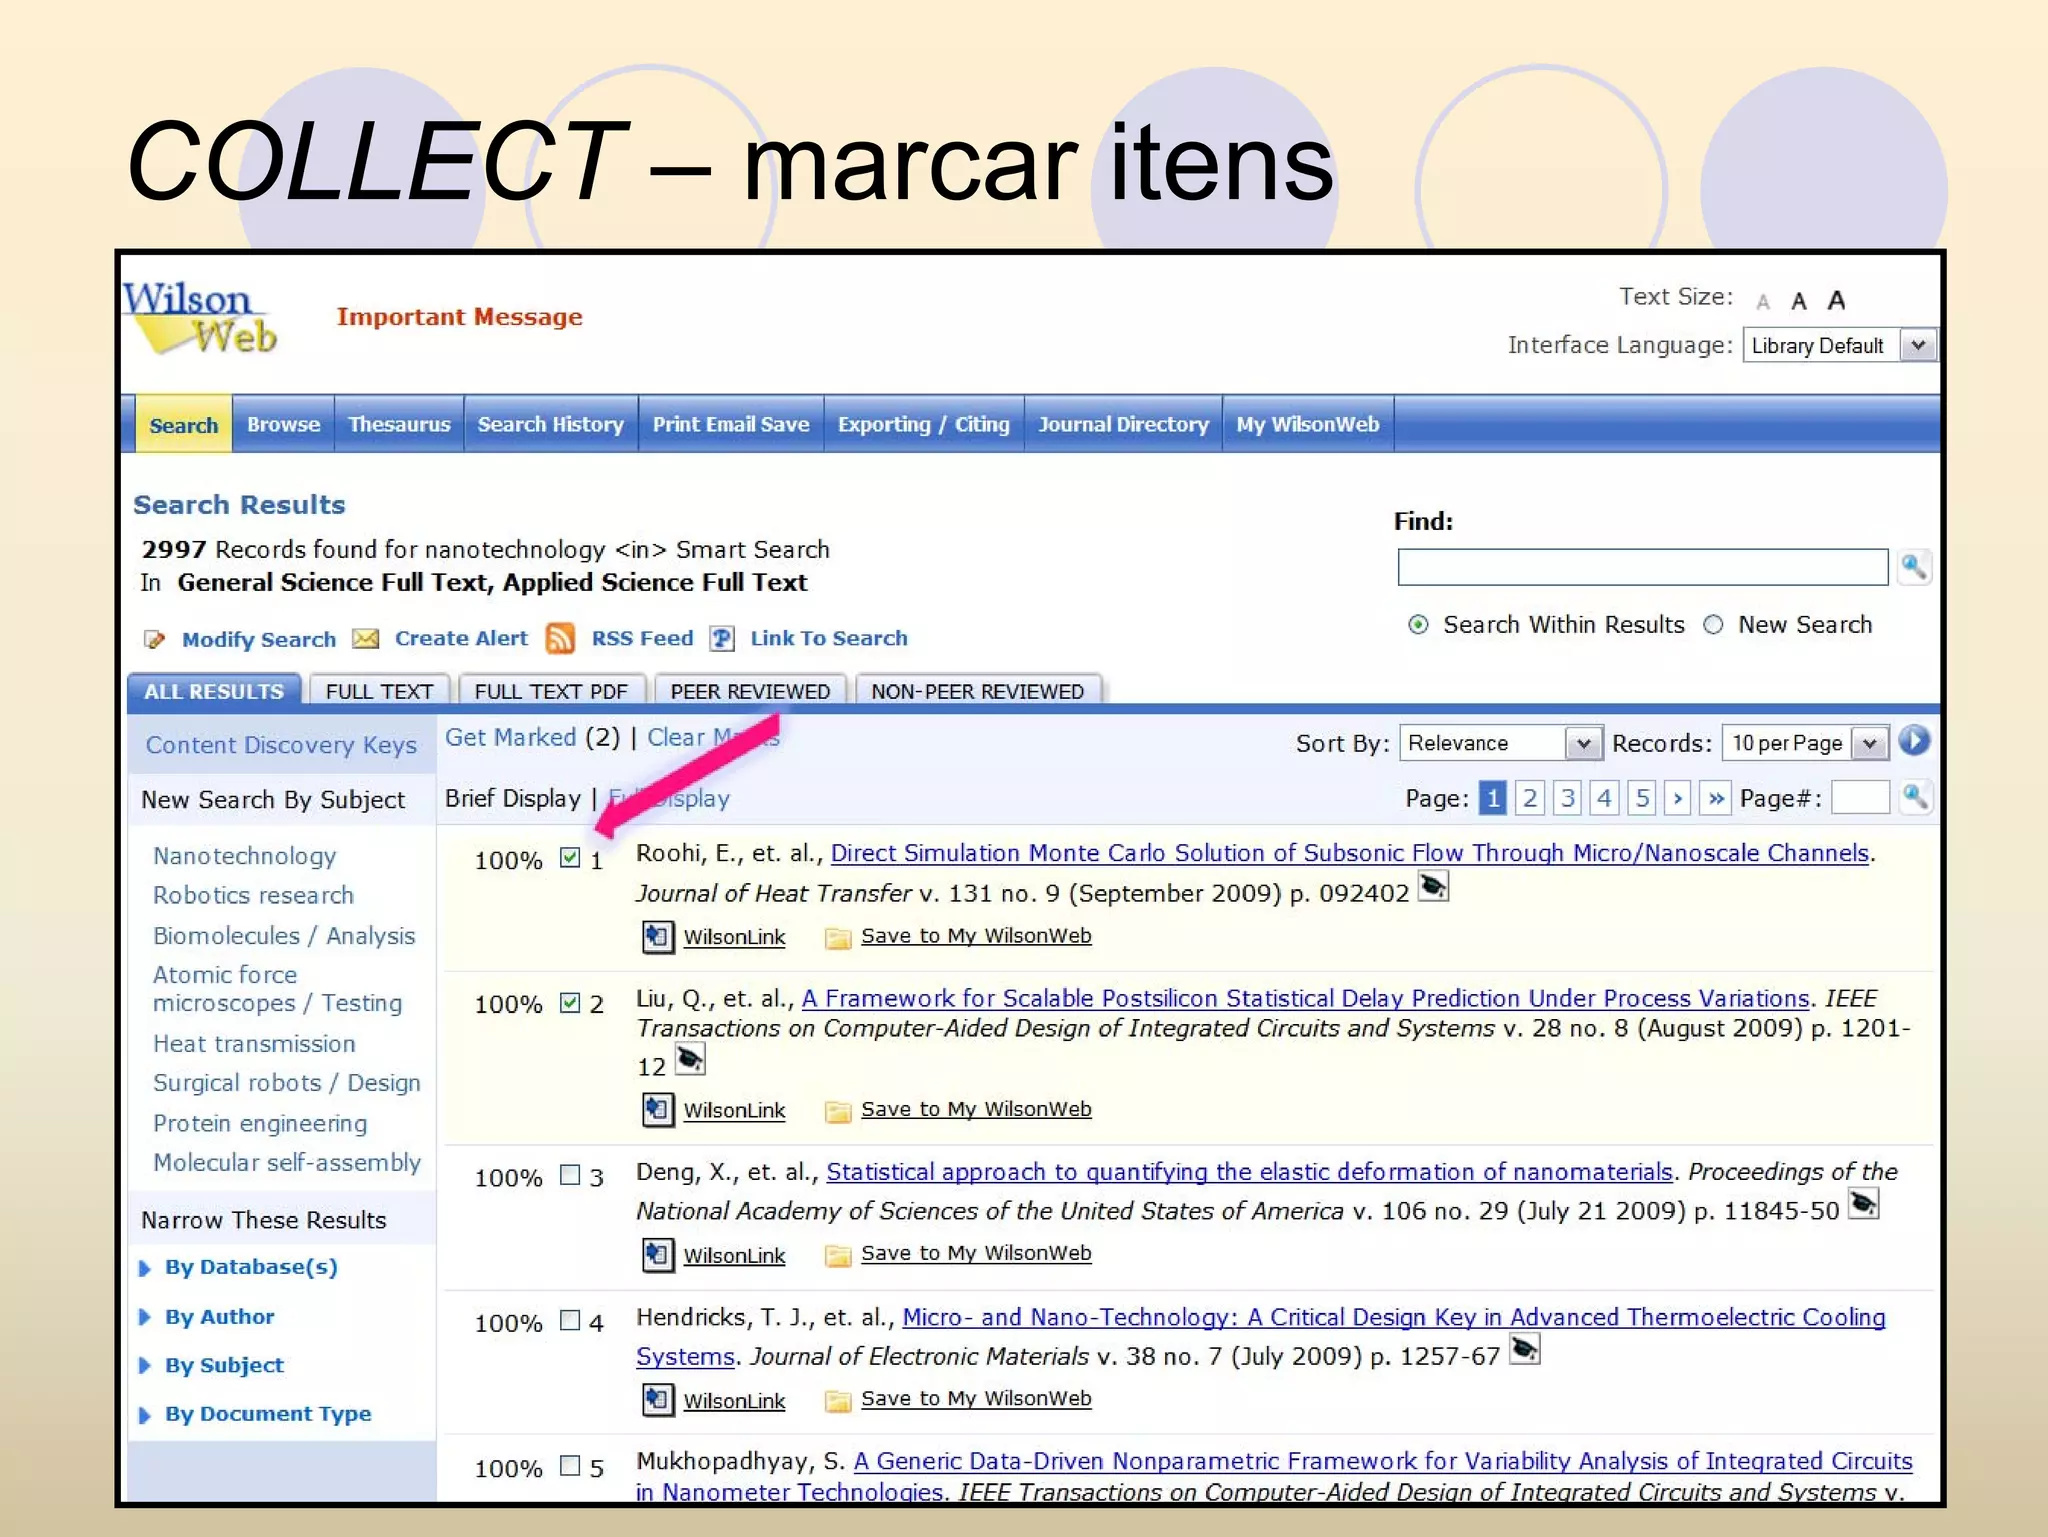The width and height of the screenshot is (2048, 1537).
Task: Click Get Marked link
Action: click(x=511, y=738)
